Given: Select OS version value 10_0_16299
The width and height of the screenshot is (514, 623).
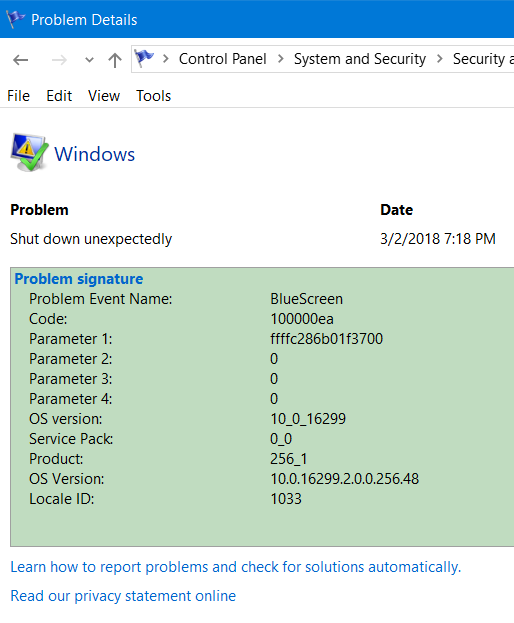Looking at the screenshot, I should 308,419.
